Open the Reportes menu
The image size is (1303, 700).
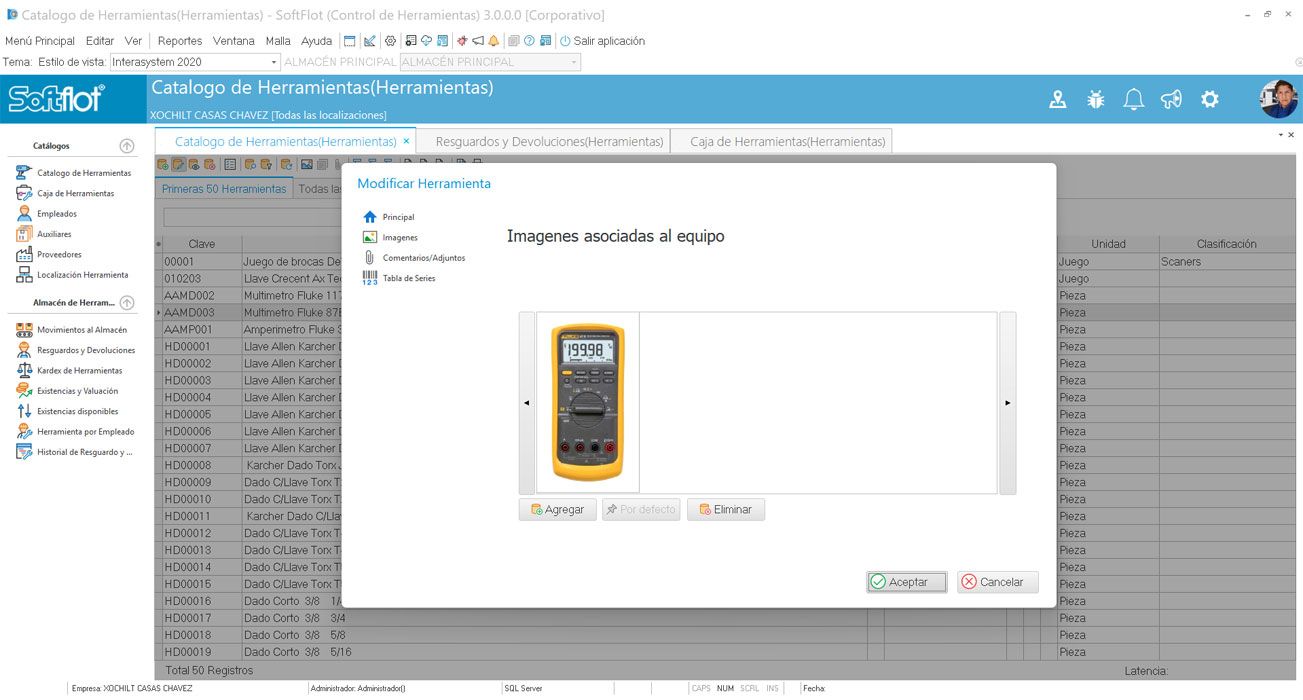(179, 41)
